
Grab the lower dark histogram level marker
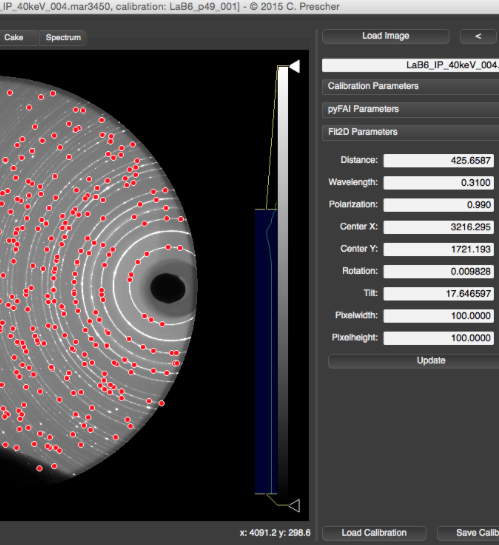point(294,505)
